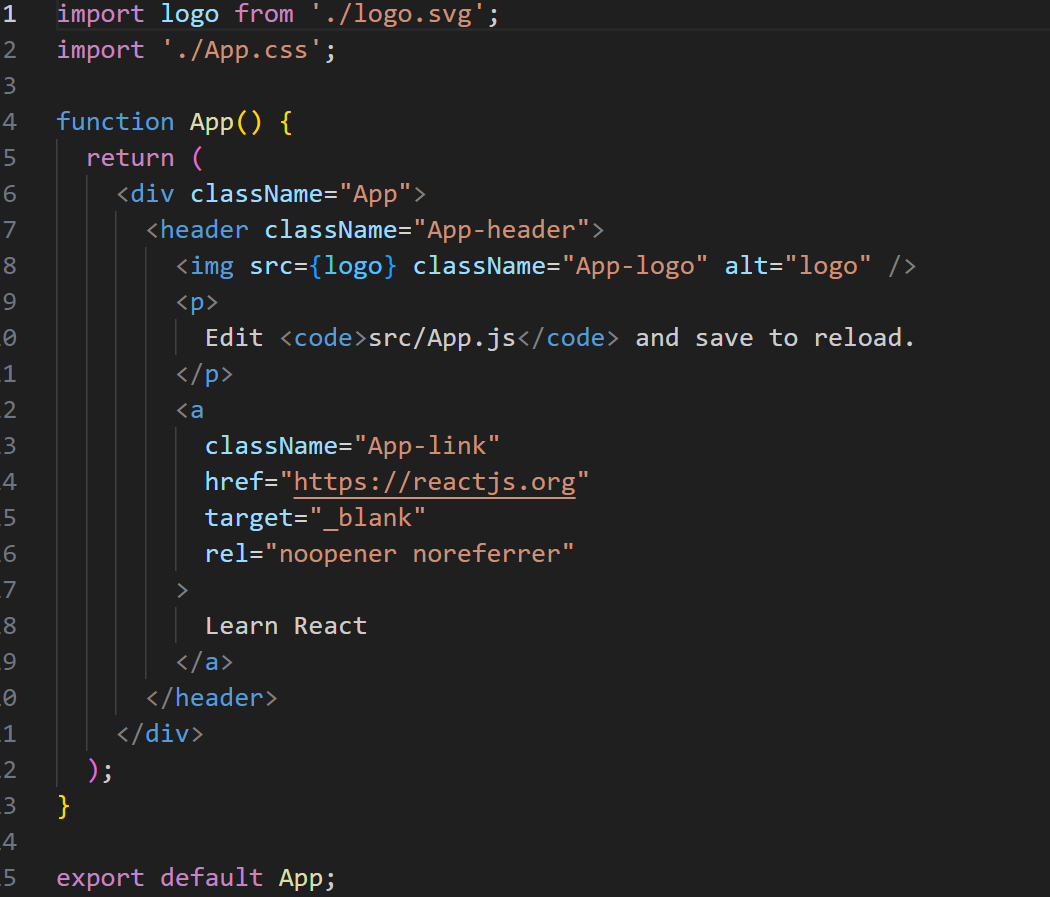
Task: Click the "App-logo" className string
Action: (635, 266)
